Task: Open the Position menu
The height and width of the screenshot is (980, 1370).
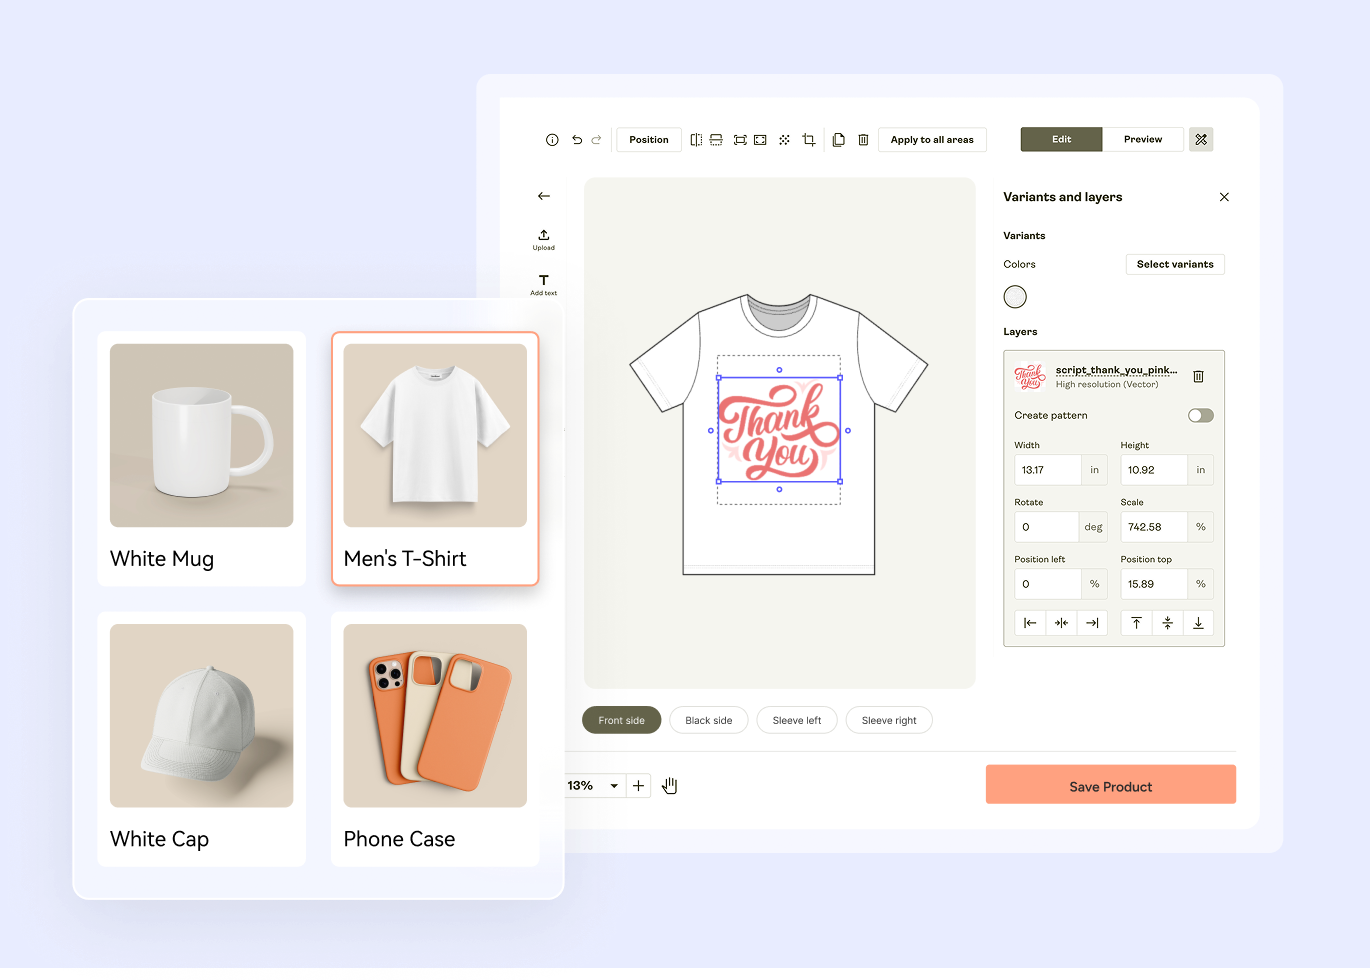Action: (x=649, y=140)
